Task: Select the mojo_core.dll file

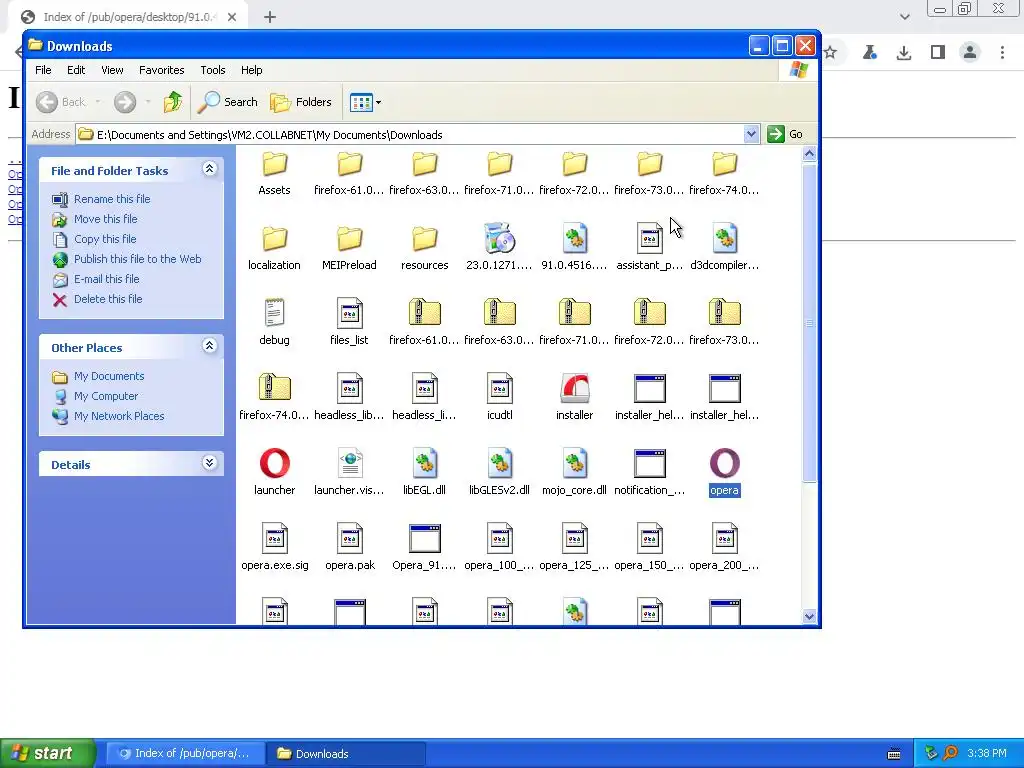Action: pyautogui.click(x=575, y=464)
